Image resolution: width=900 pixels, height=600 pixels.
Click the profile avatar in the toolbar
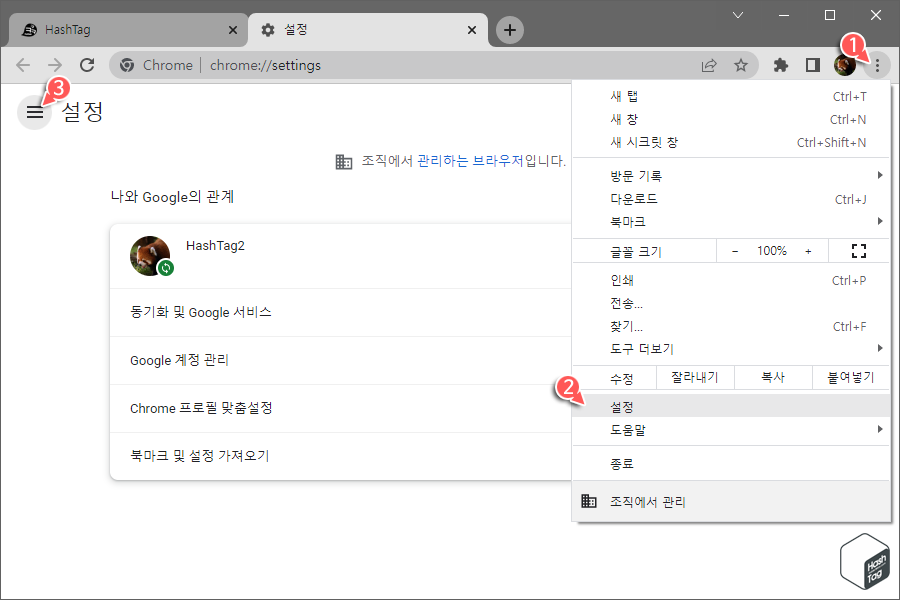845,64
